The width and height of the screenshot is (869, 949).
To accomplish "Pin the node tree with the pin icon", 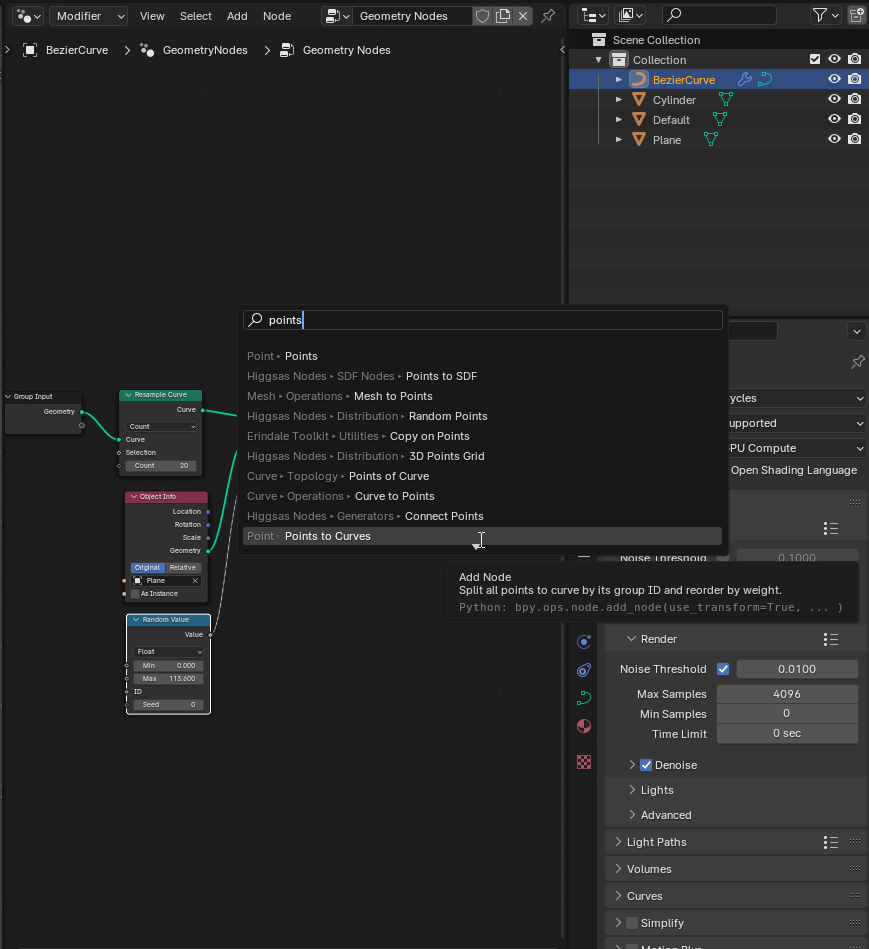I will (x=548, y=16).
